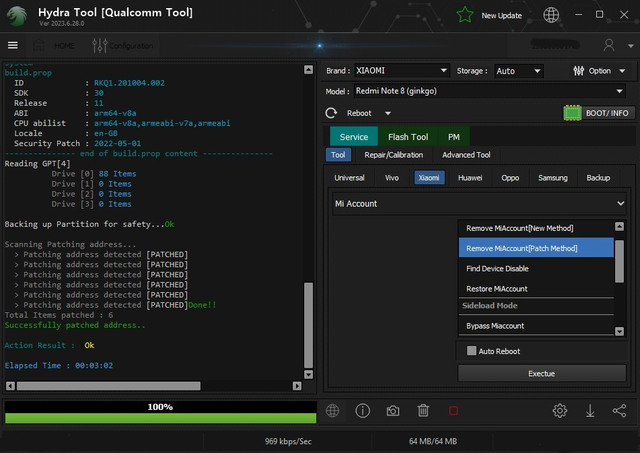
Task: Click operation list scroll down arrow
Action: tap(619, 331)
